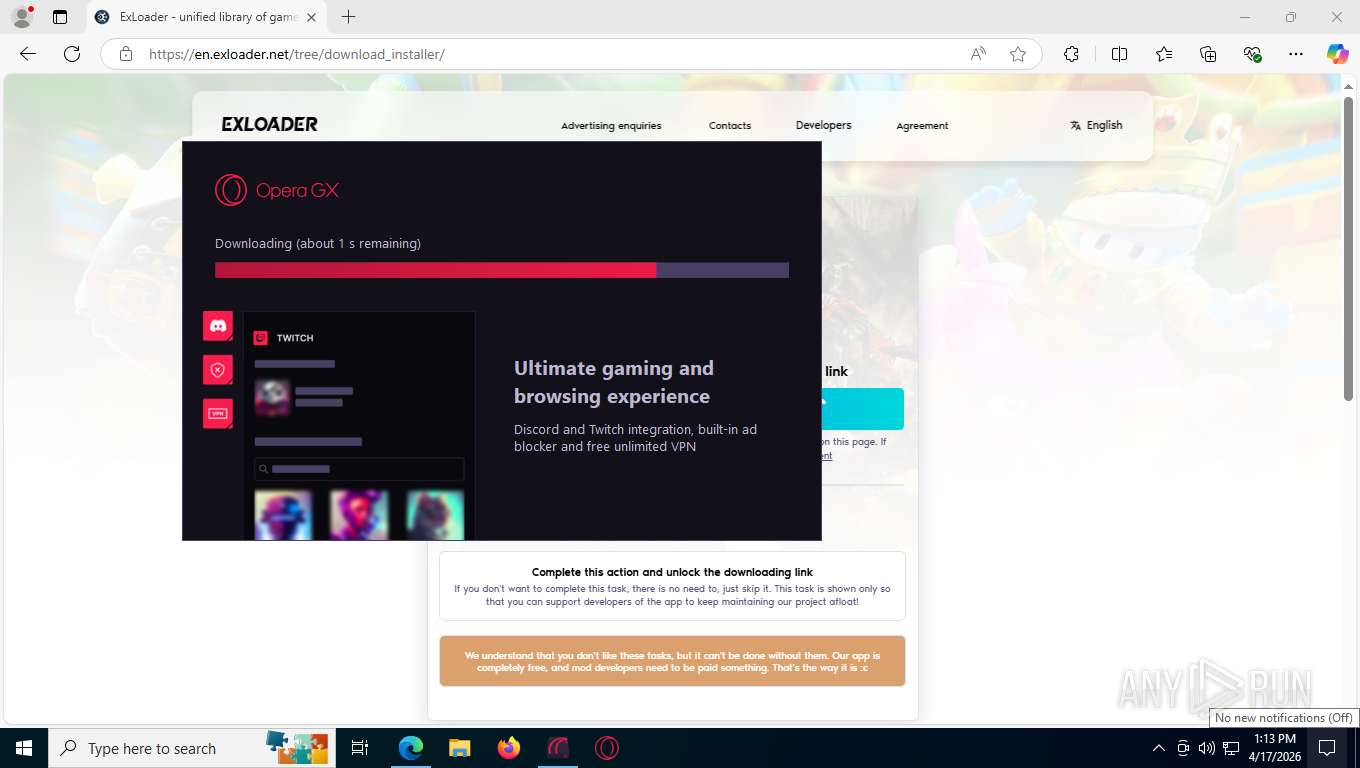The image size is (1360, 768).
Task: Click 'Complete this action and unlock' task box
Action: 672,586
